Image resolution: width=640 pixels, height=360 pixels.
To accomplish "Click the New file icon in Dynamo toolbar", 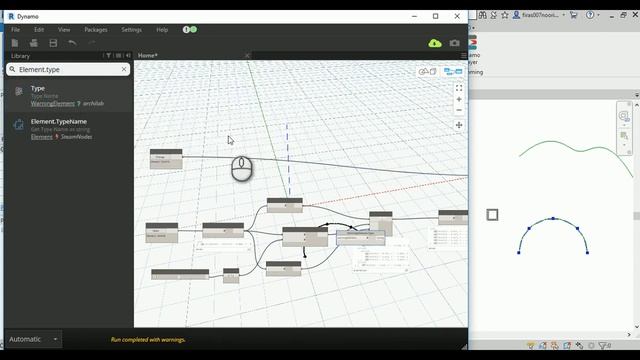I will (x=15, y=43).
